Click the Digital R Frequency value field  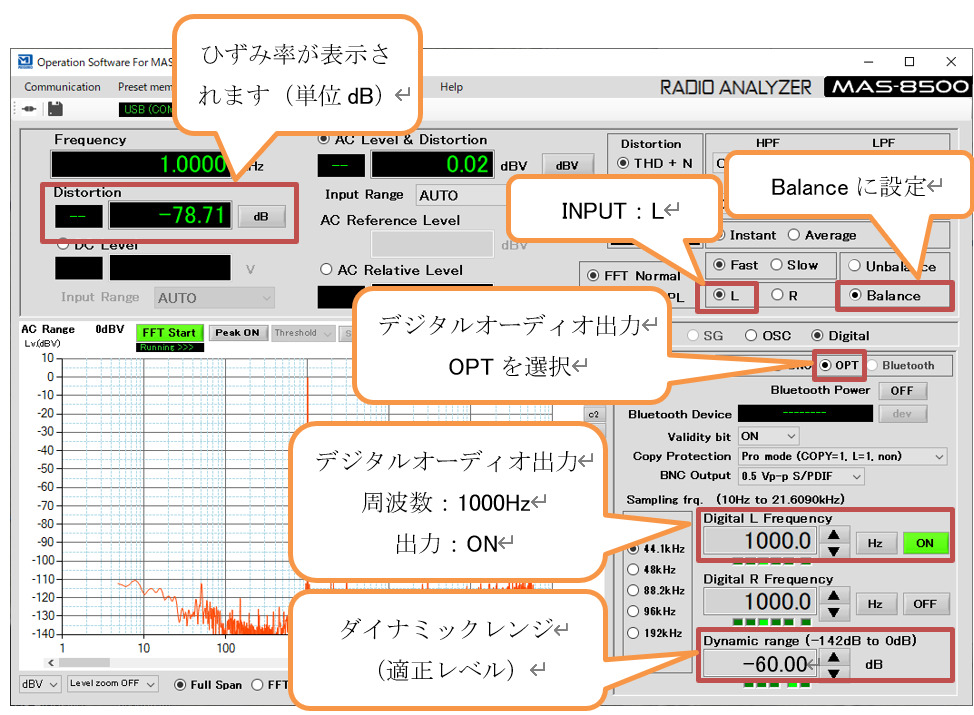tap(759, 602)
